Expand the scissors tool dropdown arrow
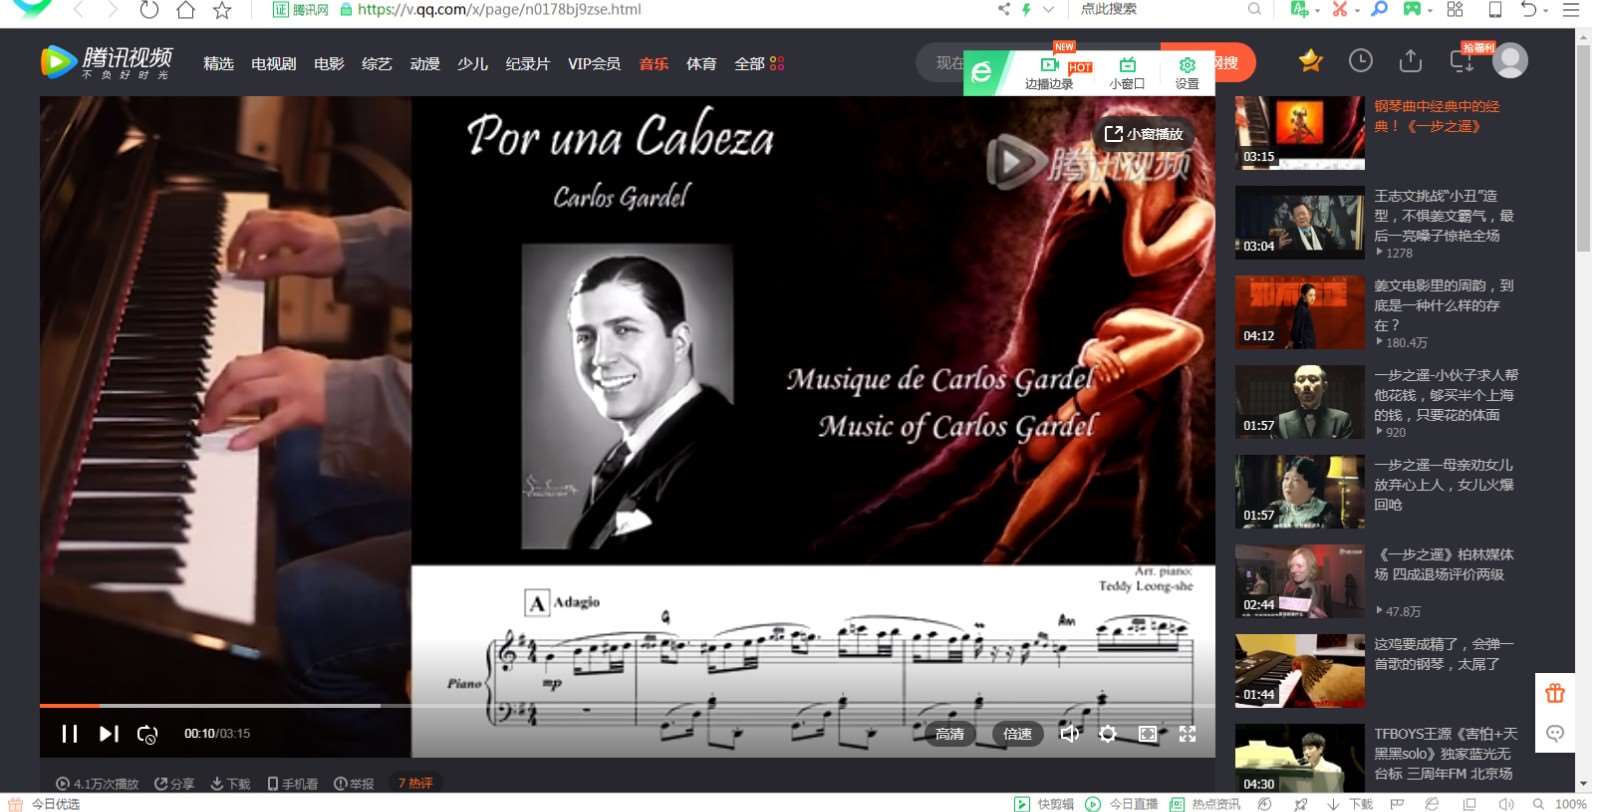 [x=1357, y=11]
